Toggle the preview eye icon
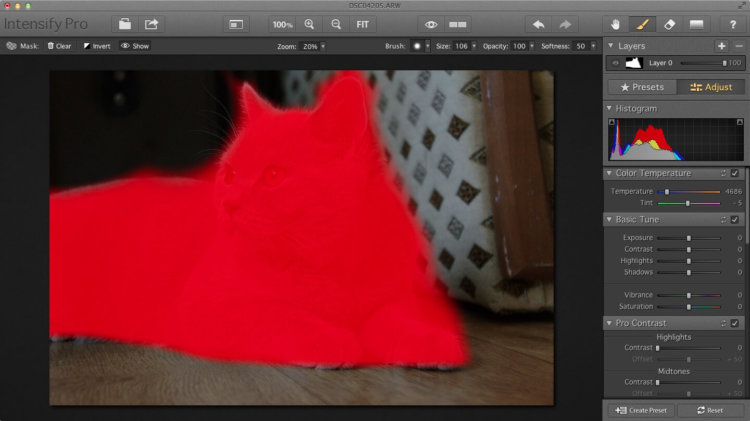This screenshot has width=750, height=421. tap(431, 24)
